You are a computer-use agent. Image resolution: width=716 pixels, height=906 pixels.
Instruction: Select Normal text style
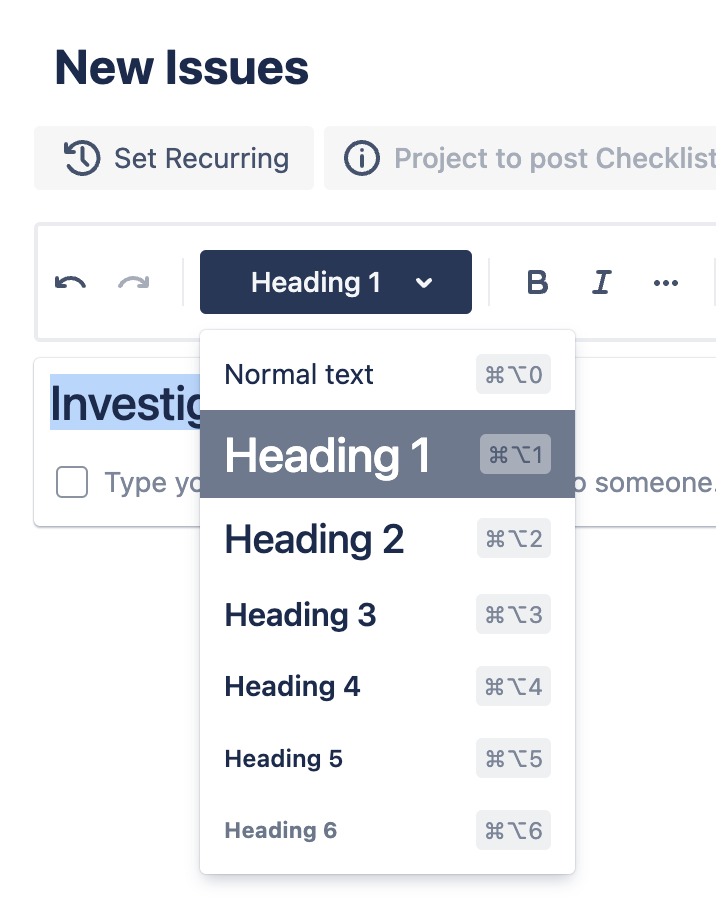pyautogui.click(x=299, y=375)
